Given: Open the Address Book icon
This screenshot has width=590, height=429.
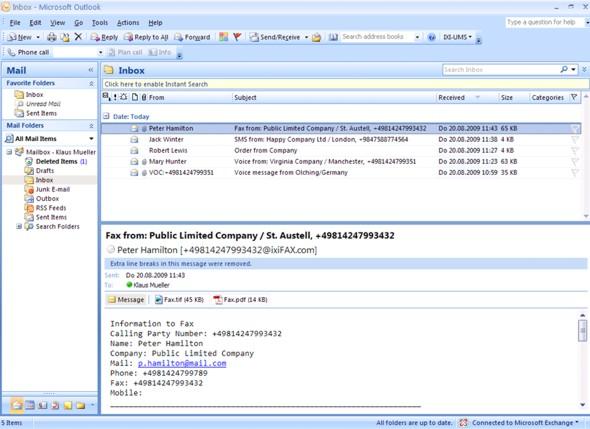Looking at the screenshot, I should [x=333, y=37].
